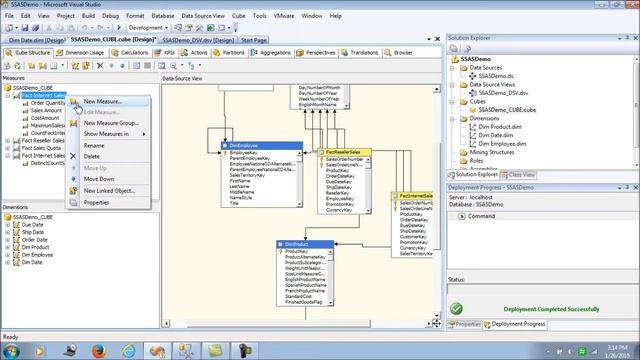The image size is (640, 360).
Task: Click the Move Down blue arrow icon
Action: 122,65
